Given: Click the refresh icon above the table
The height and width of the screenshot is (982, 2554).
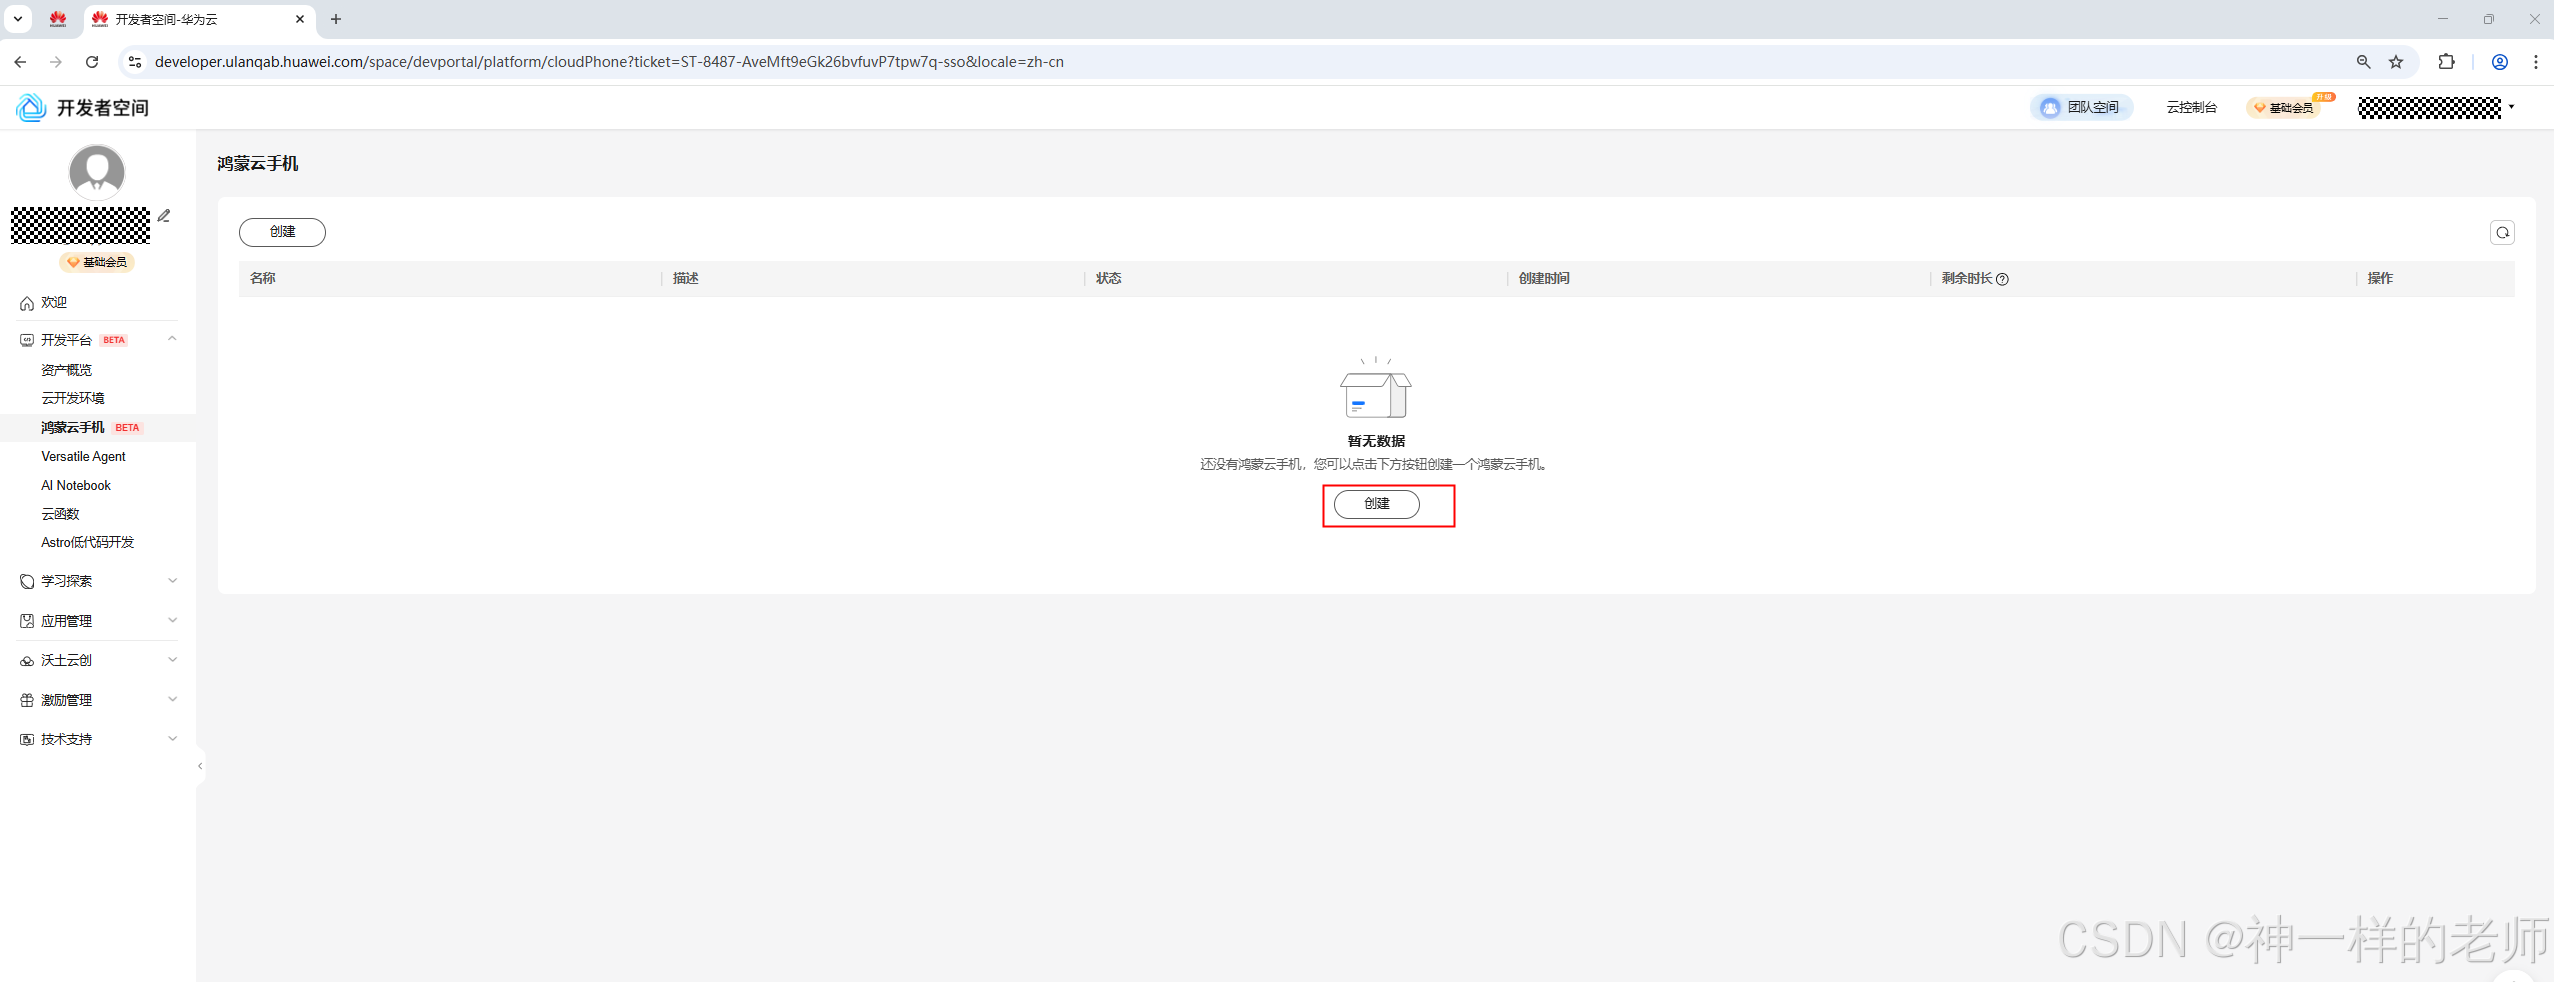Looking at the screenshot, I should (2502, 232).
